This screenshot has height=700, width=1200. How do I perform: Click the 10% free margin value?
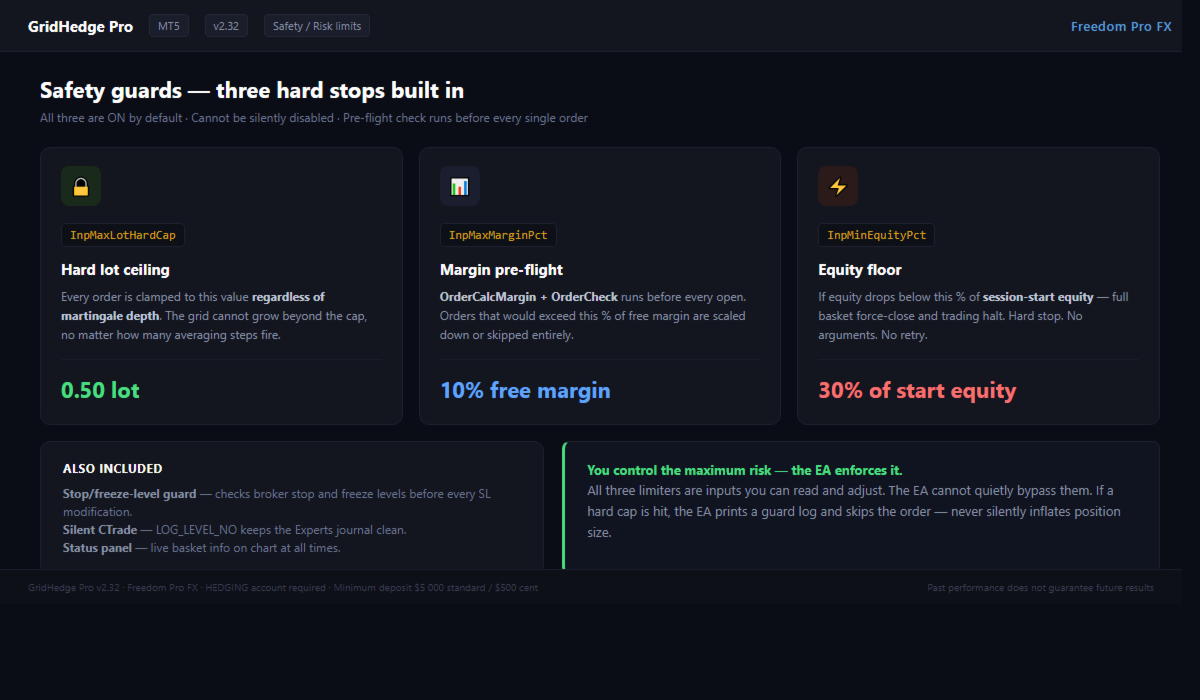(525, 390)
